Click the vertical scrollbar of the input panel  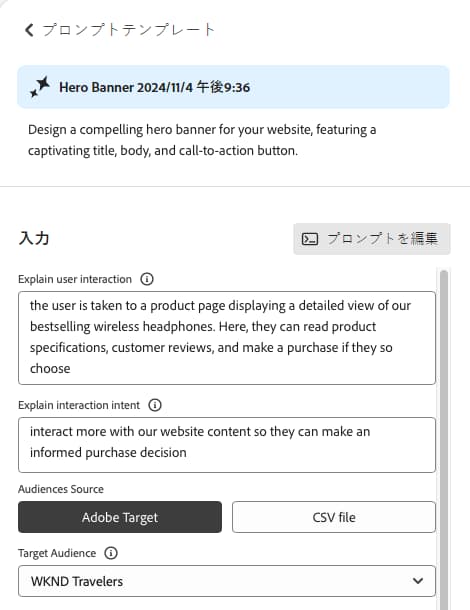444,439
